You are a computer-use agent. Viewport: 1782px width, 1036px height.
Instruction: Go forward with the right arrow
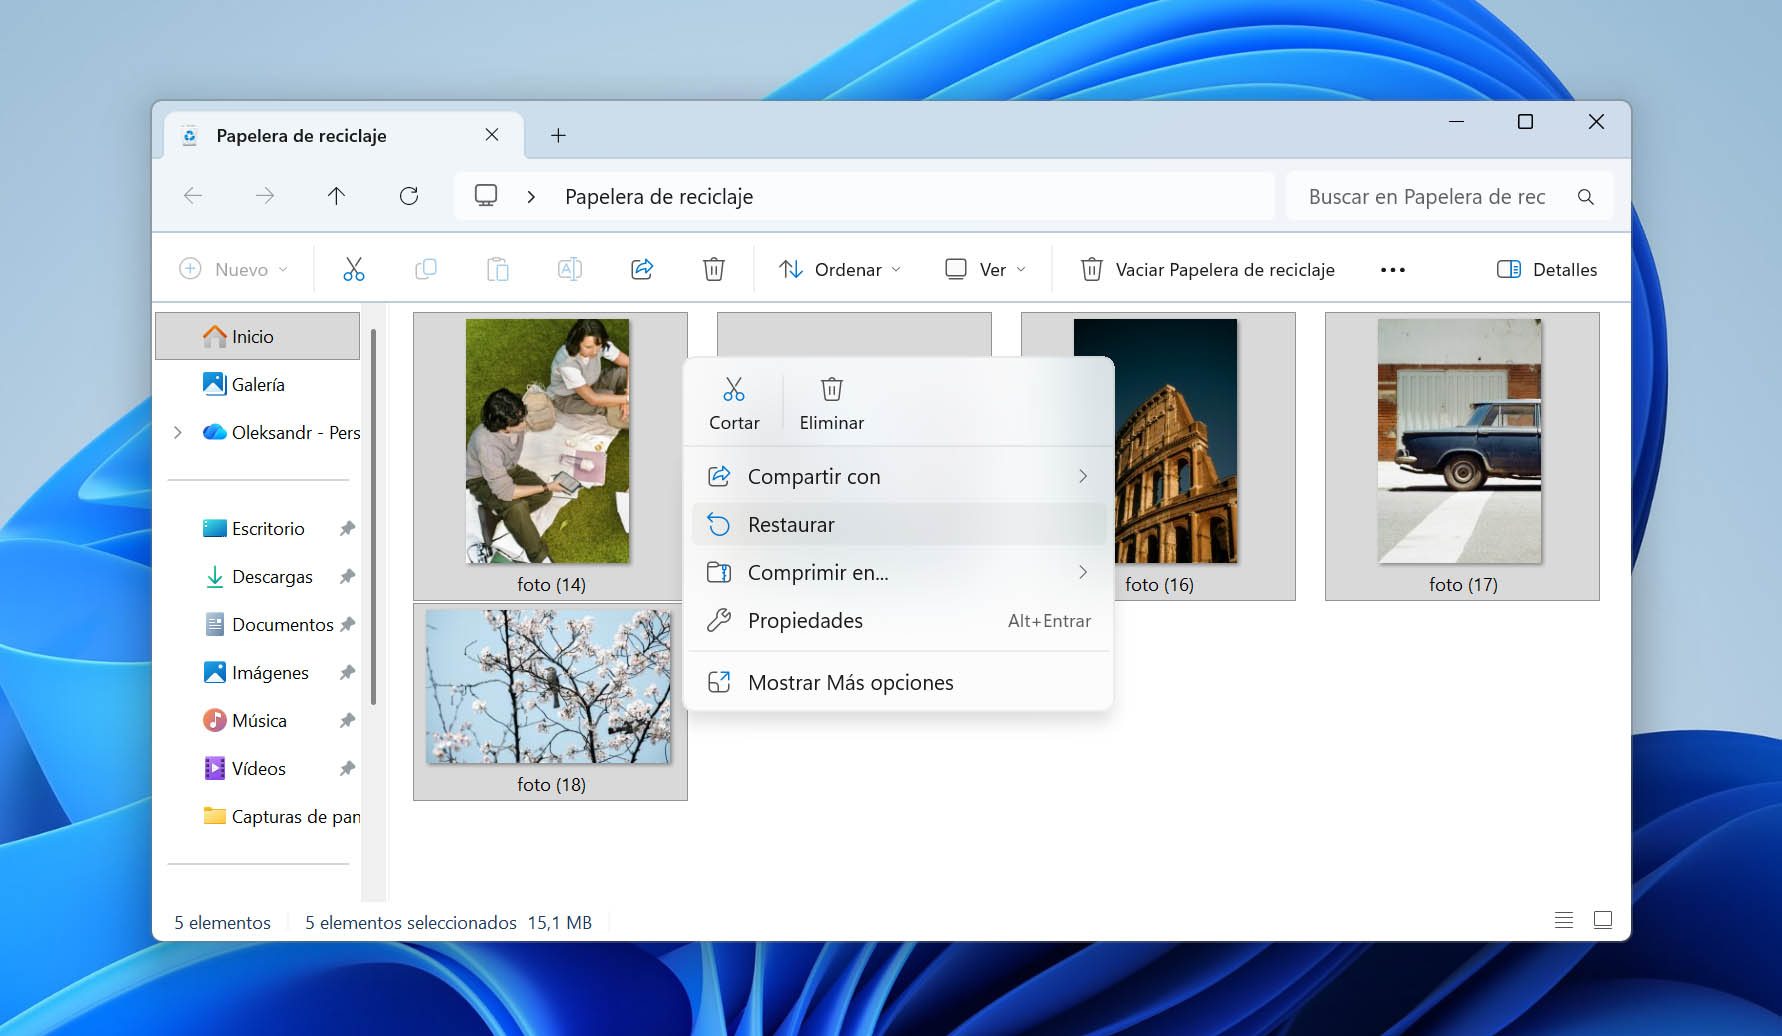click(265, 196)
